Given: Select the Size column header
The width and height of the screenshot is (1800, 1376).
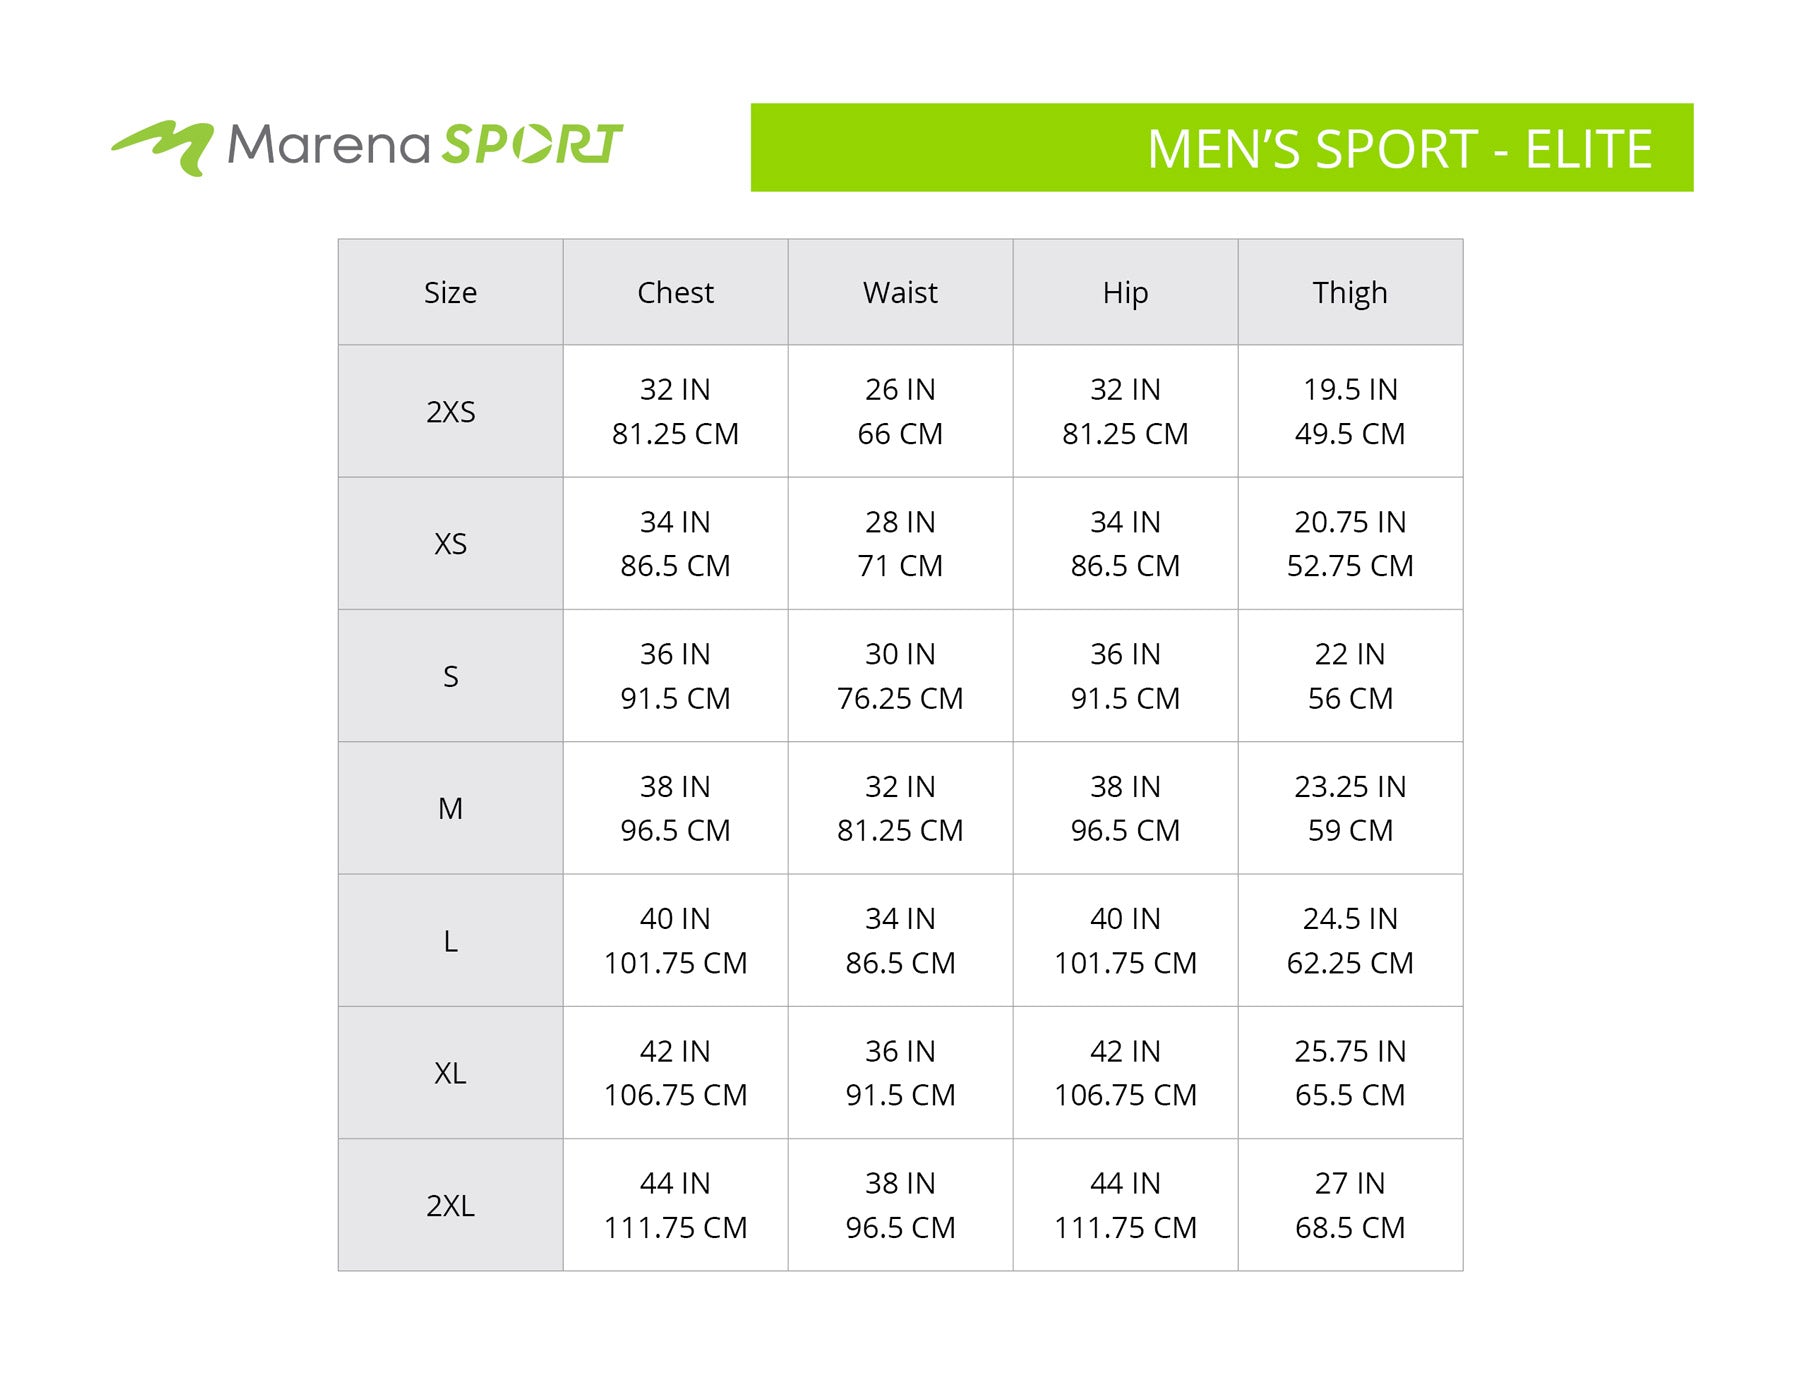Looking at the screenshot, I should (450, 293).
